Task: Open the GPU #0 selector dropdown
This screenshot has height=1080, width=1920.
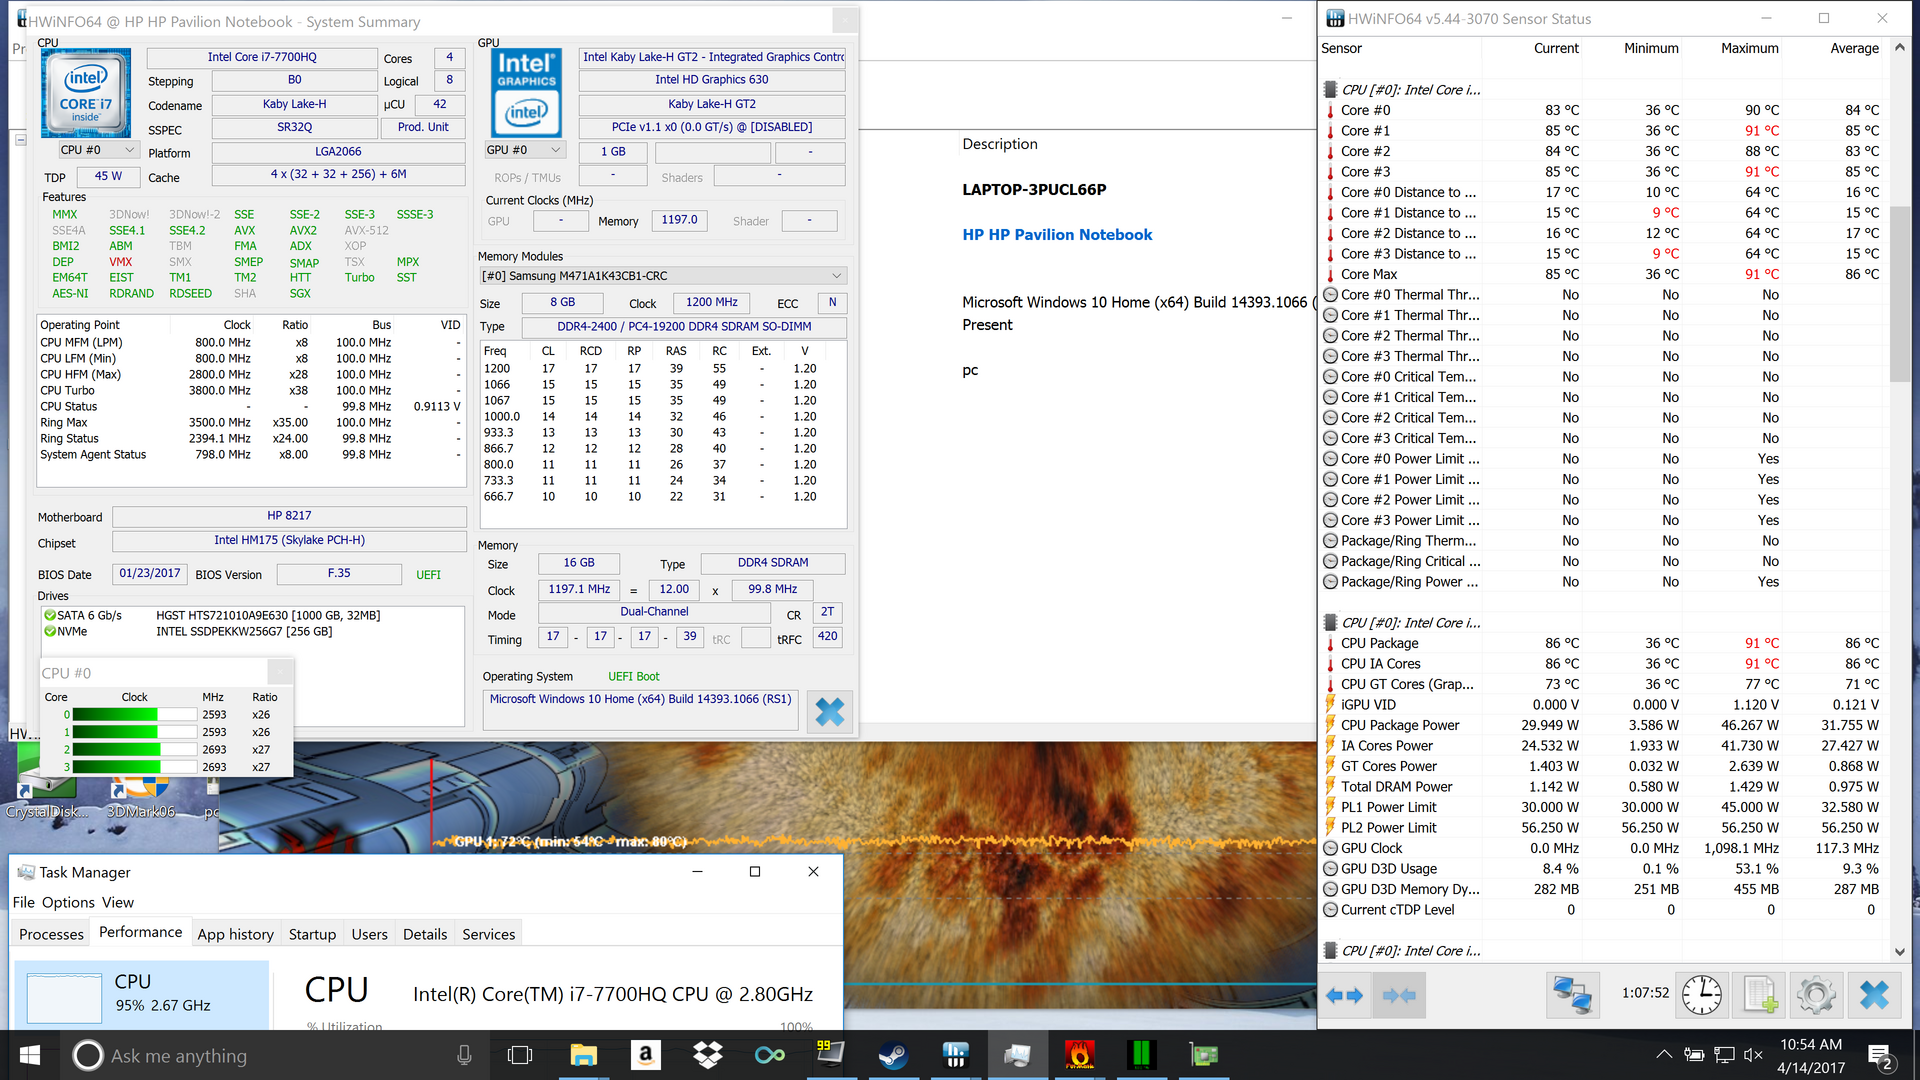Action: [524, 150]
